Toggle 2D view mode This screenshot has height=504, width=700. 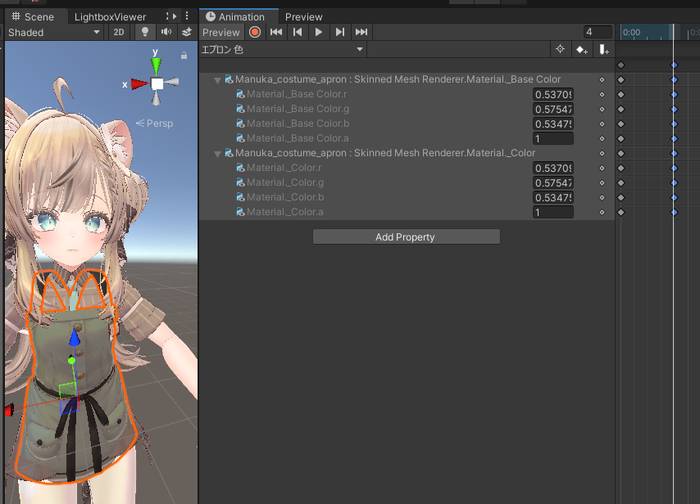tap(119, 32)
